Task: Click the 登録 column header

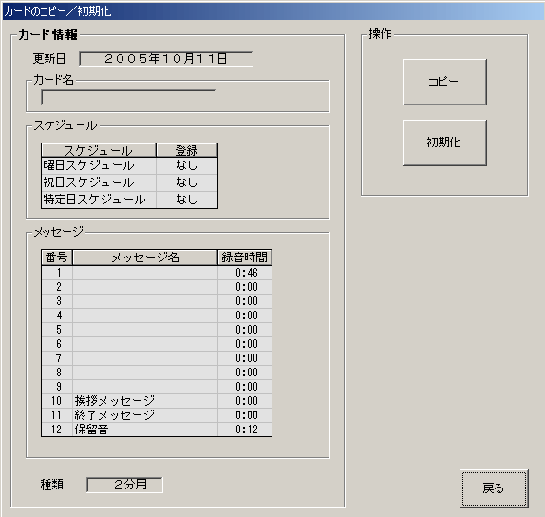Action: click(x=187, y=150)
